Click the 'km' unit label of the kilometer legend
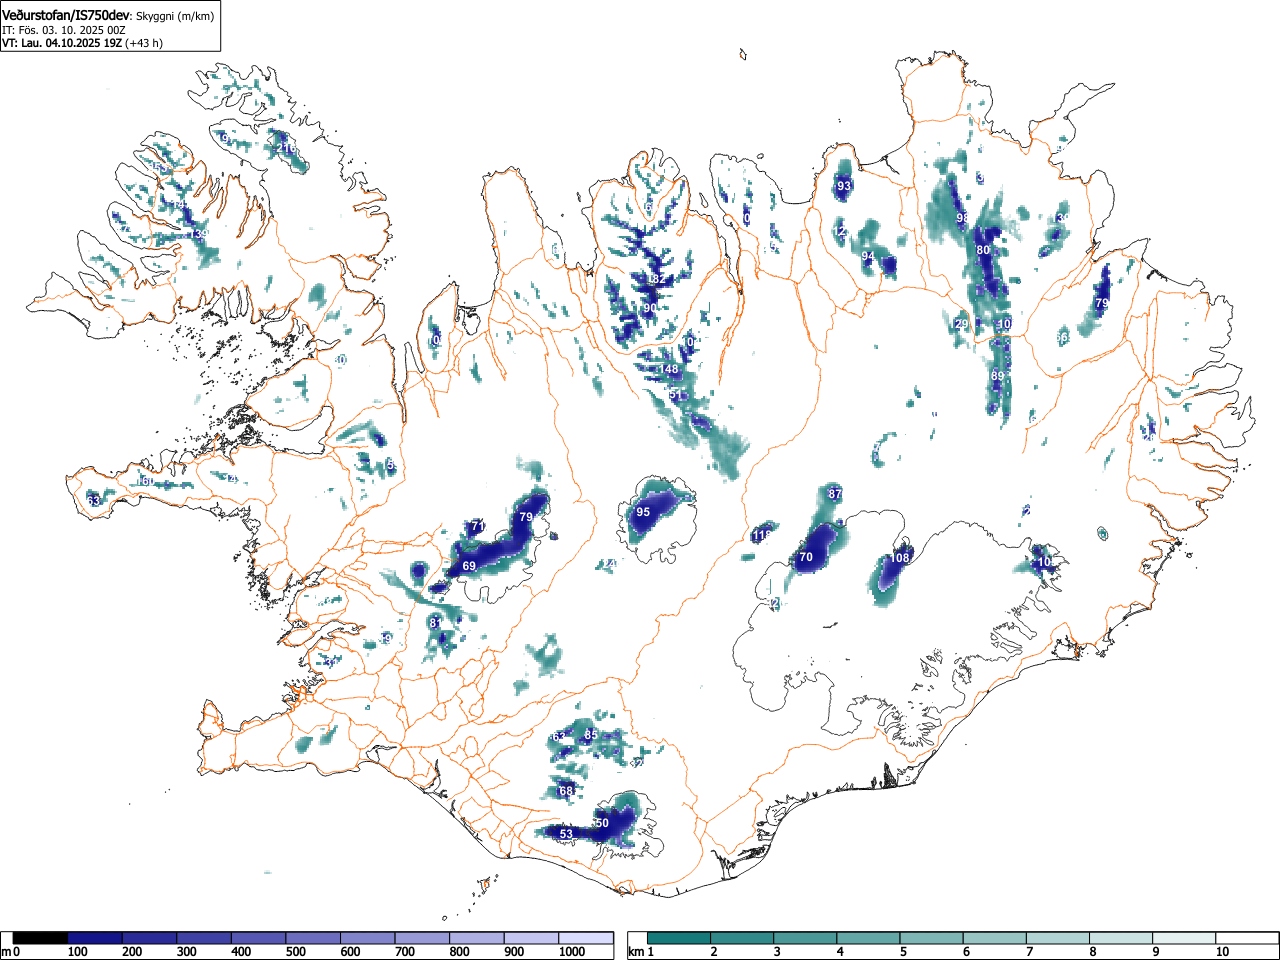1280x960 pixels. (636, 952)
